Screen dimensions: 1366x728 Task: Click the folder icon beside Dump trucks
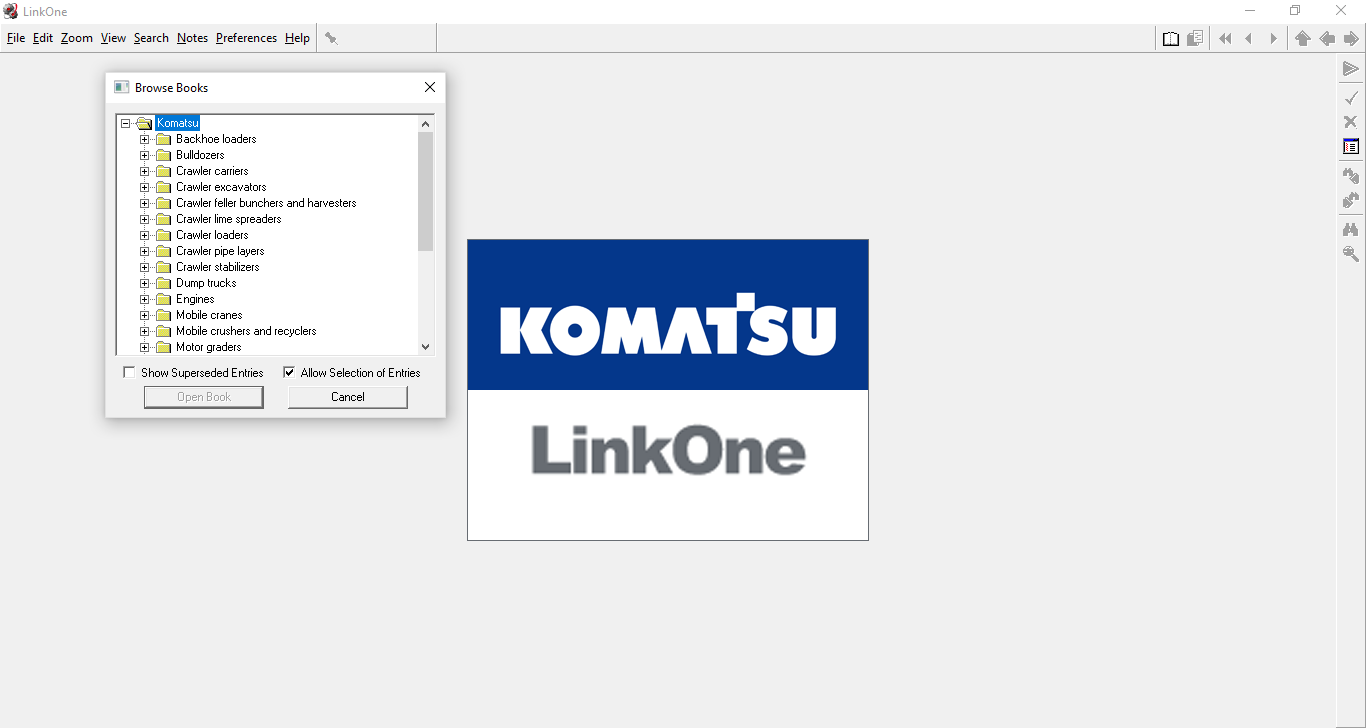pos(164,283)
